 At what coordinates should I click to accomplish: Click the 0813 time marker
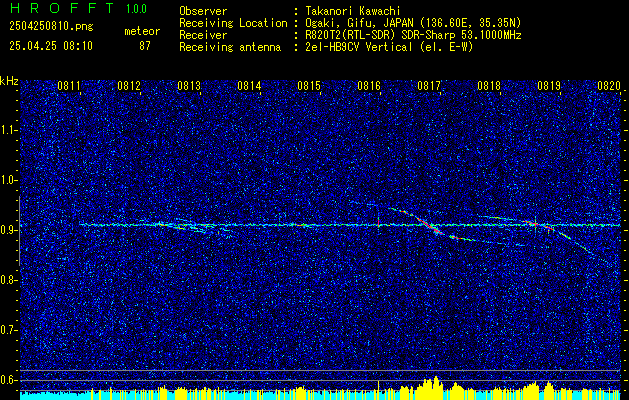coord(189,86)
